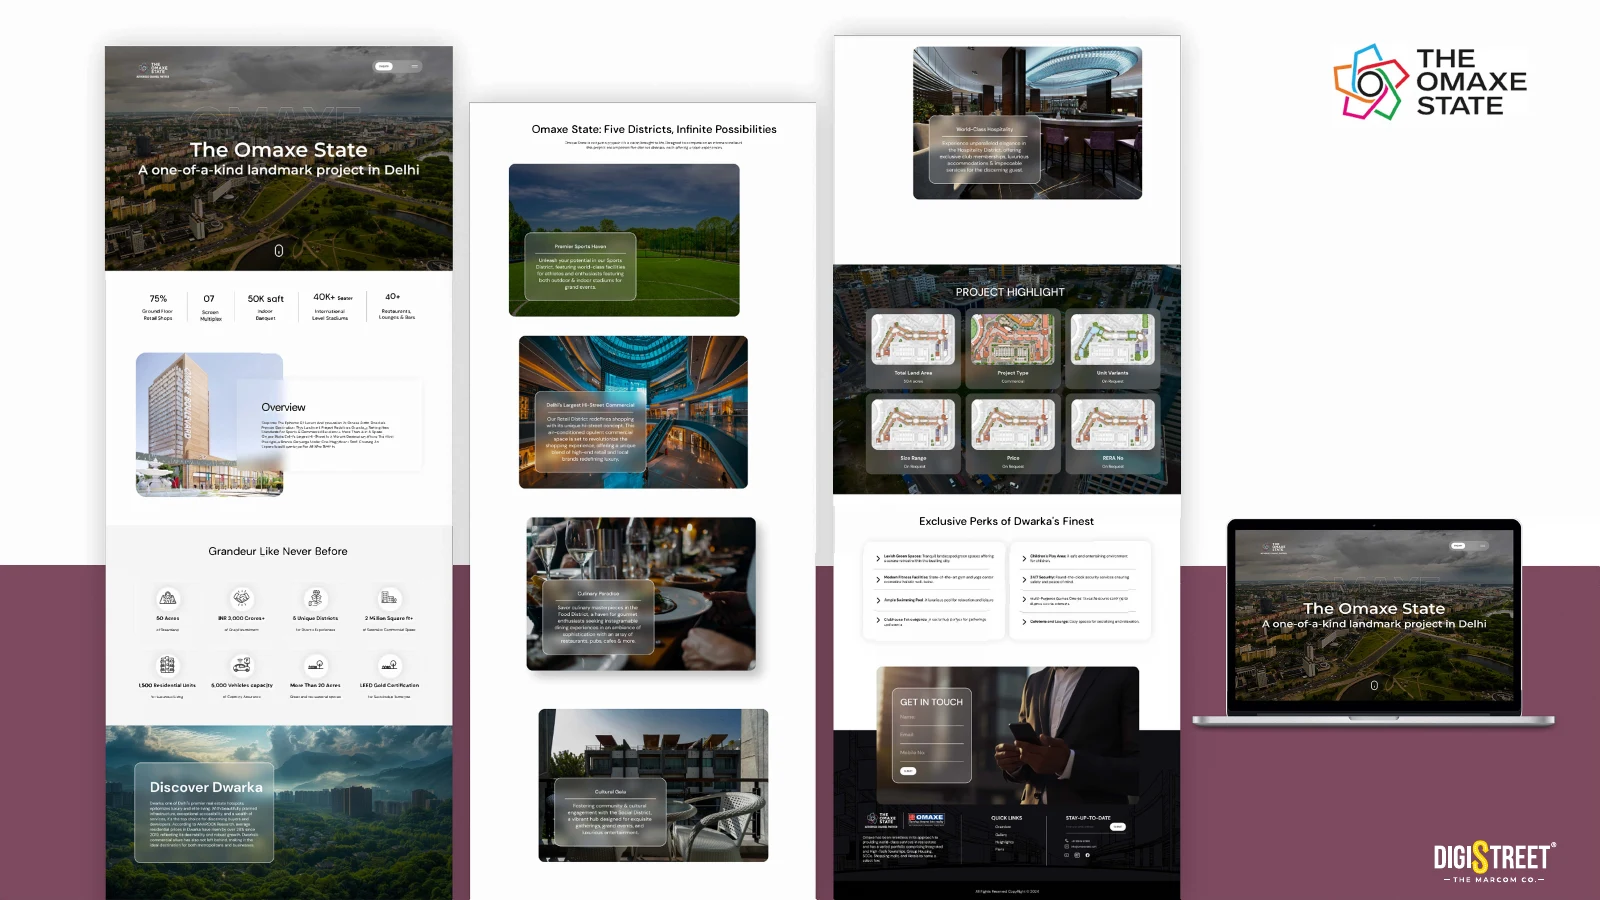Expand the Clubhouse perk chevron
This screenshot has height=900, width=1600.
[878, 621]
